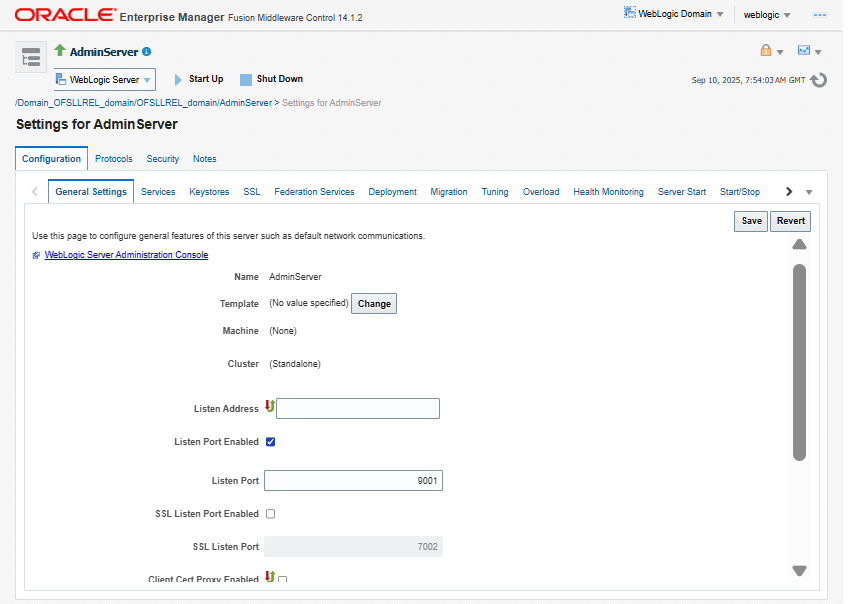Click the Start Up play icon
849x604 pixels.
coord(178,80)
